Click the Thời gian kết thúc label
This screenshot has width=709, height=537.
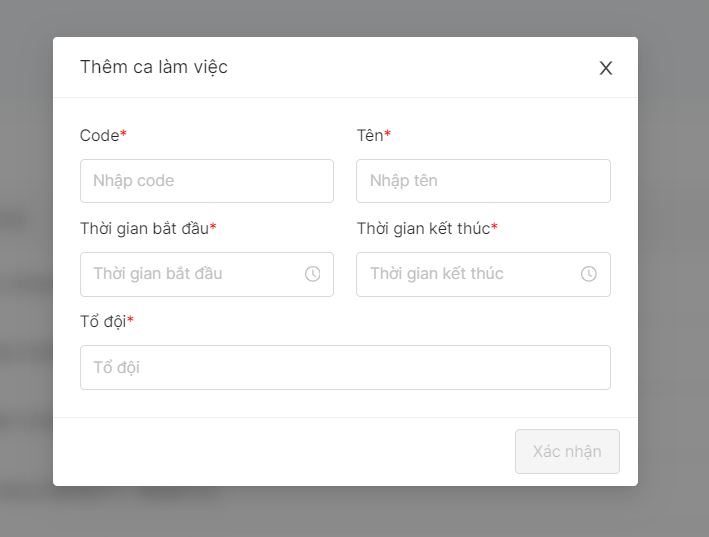[x=423, y=228]
